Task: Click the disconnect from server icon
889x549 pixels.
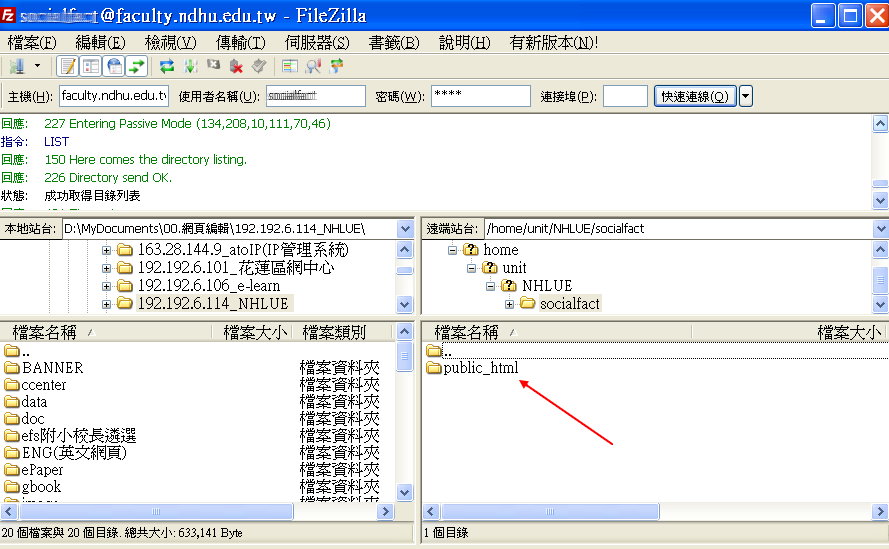Action: tap(236, 66)
